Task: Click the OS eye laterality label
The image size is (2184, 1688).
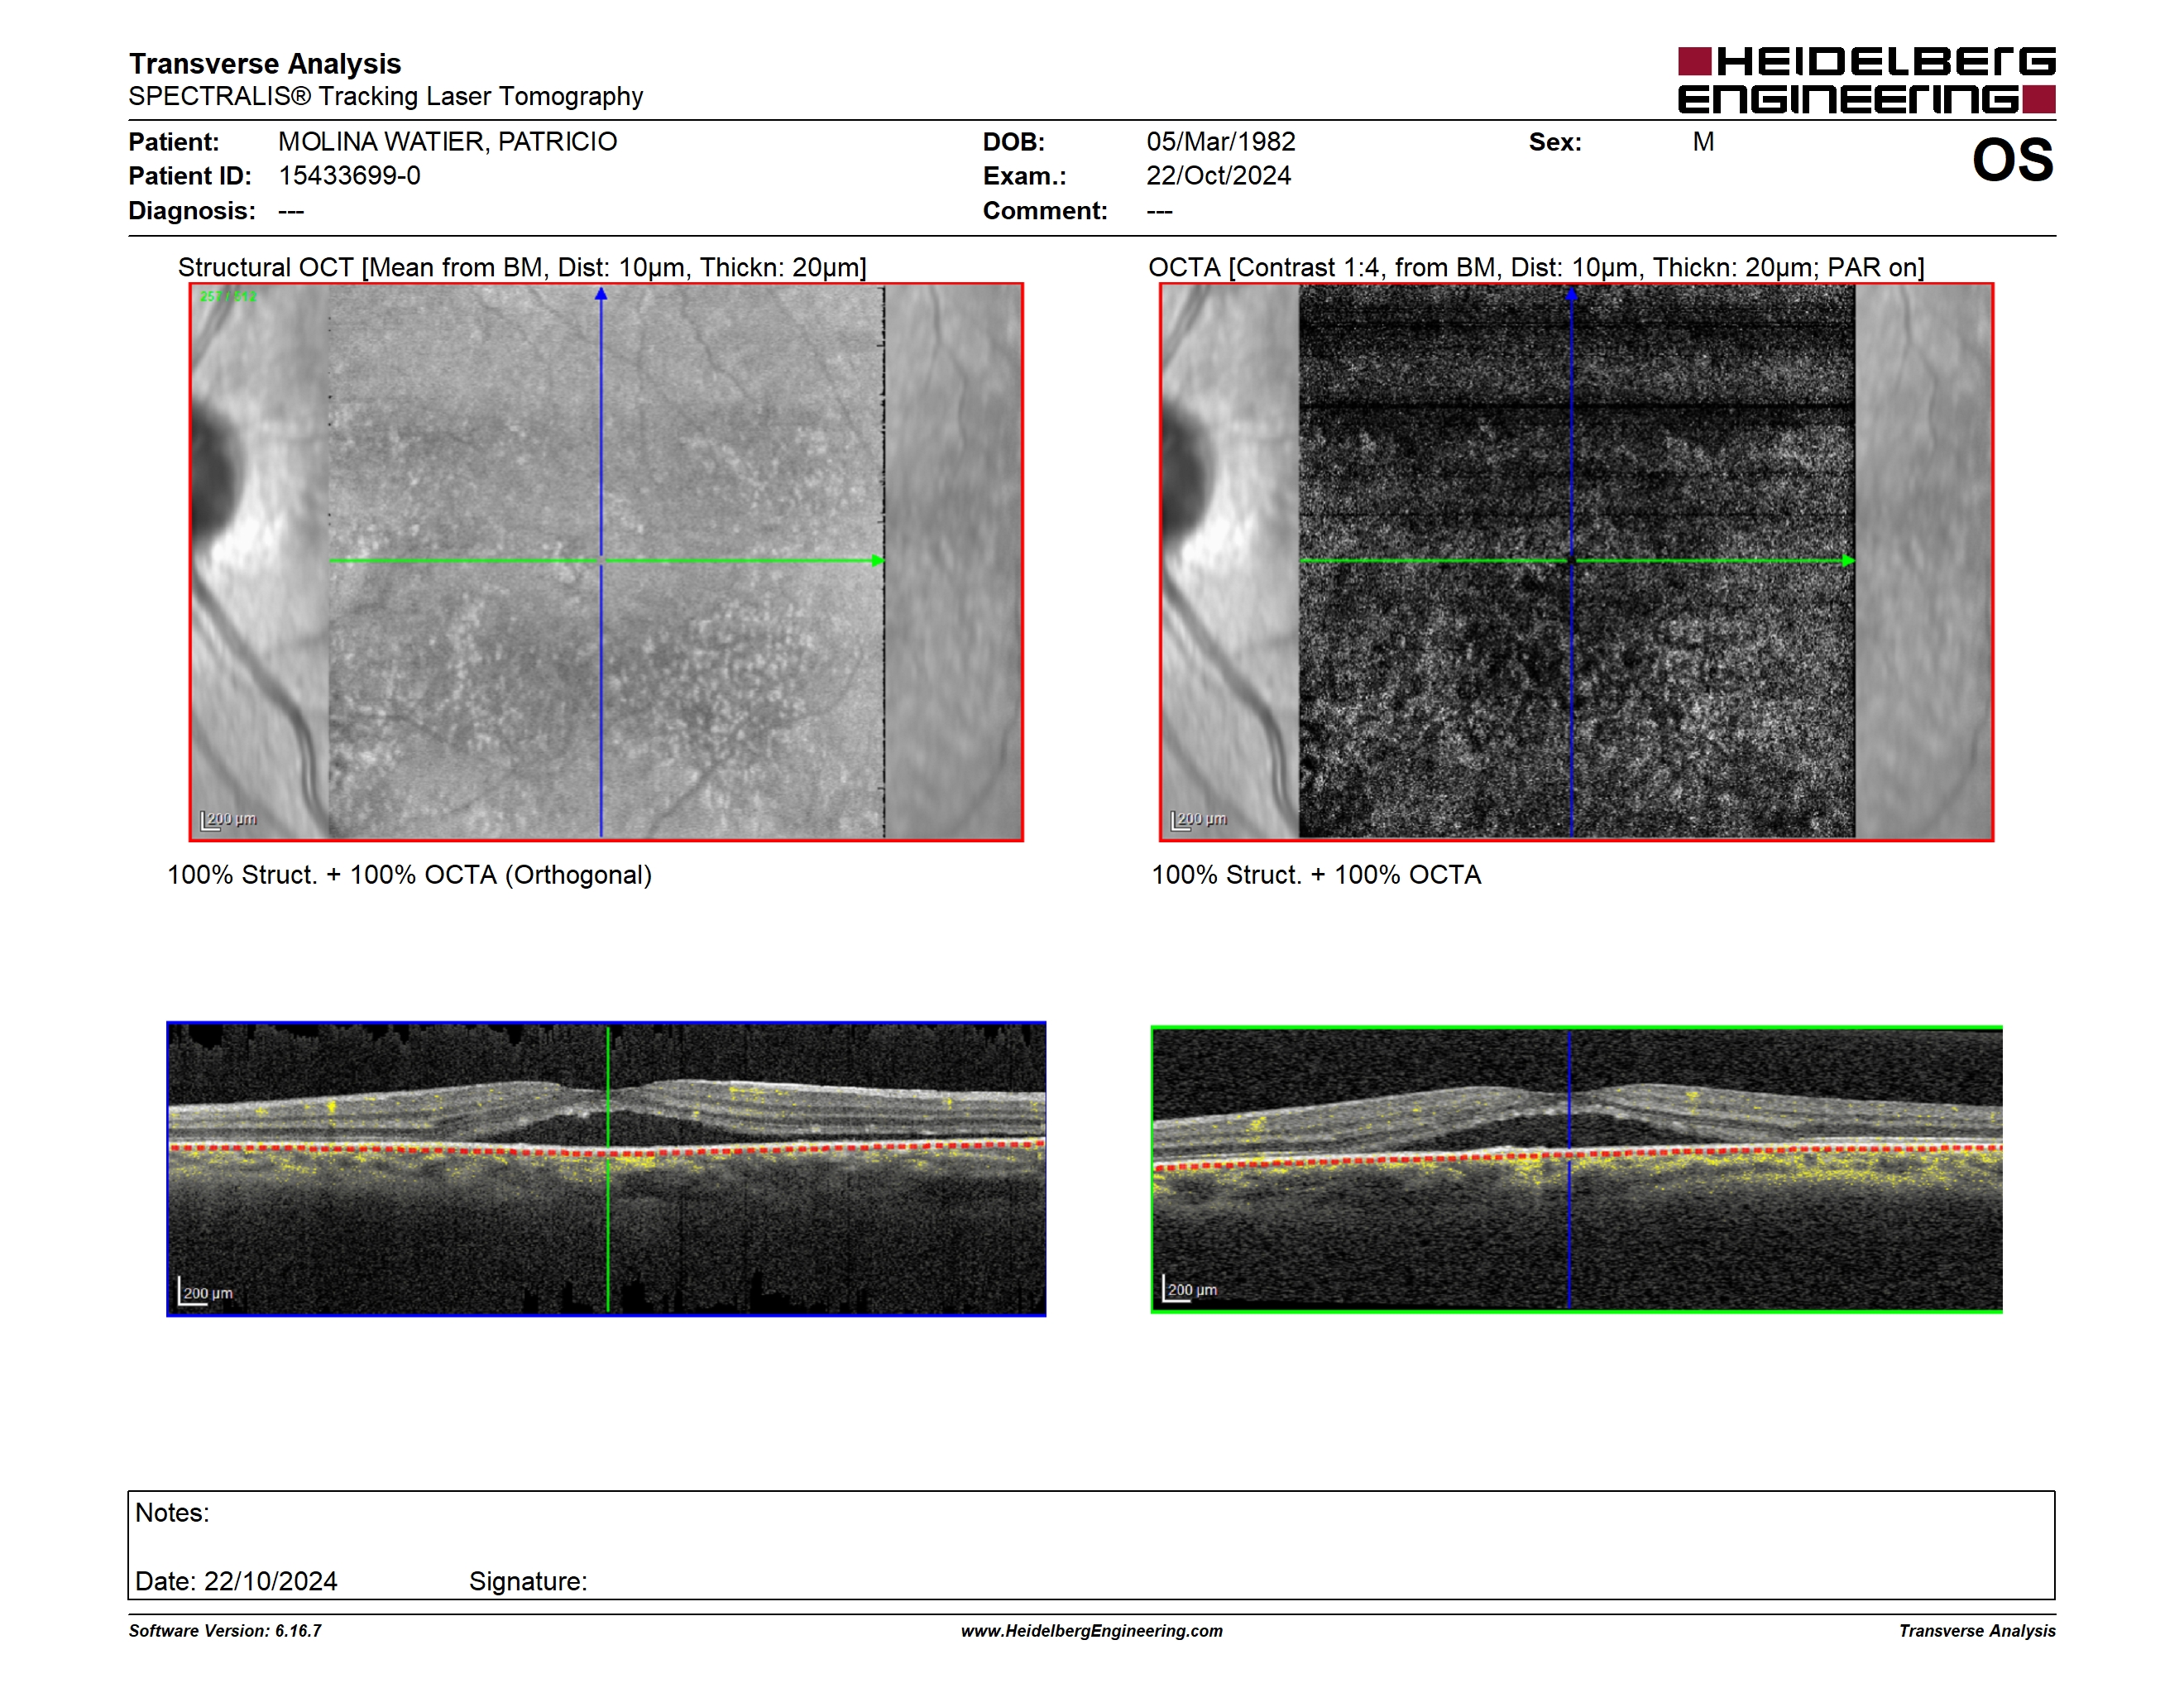Action: (x=2012, y=160)
